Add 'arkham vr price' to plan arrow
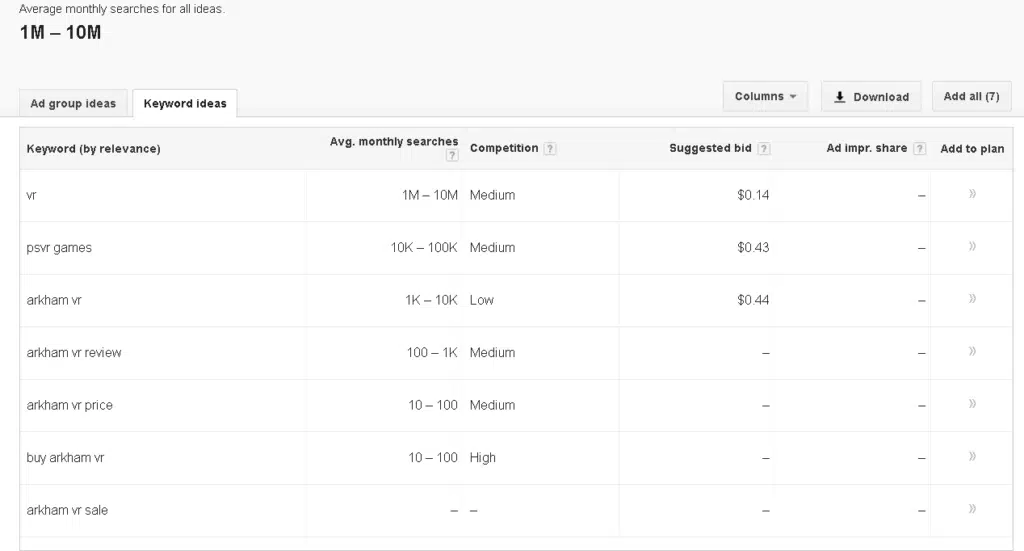The image size is (1024, 551). [x=972, y=404]
